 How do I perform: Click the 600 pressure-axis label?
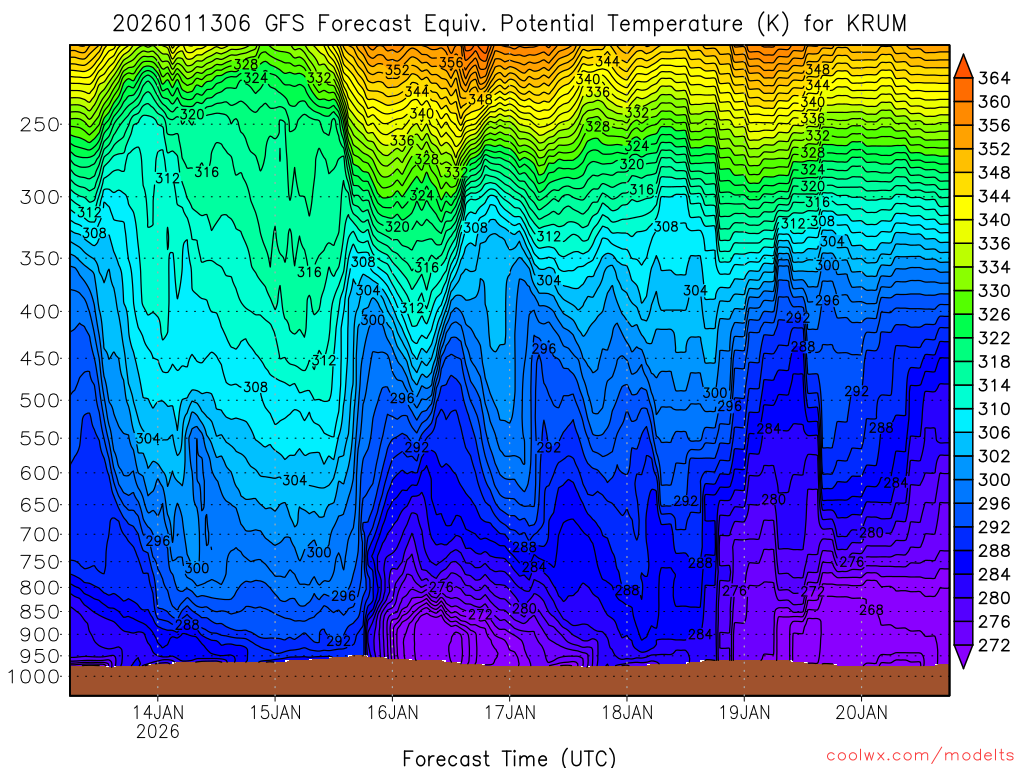click(40, 473)
